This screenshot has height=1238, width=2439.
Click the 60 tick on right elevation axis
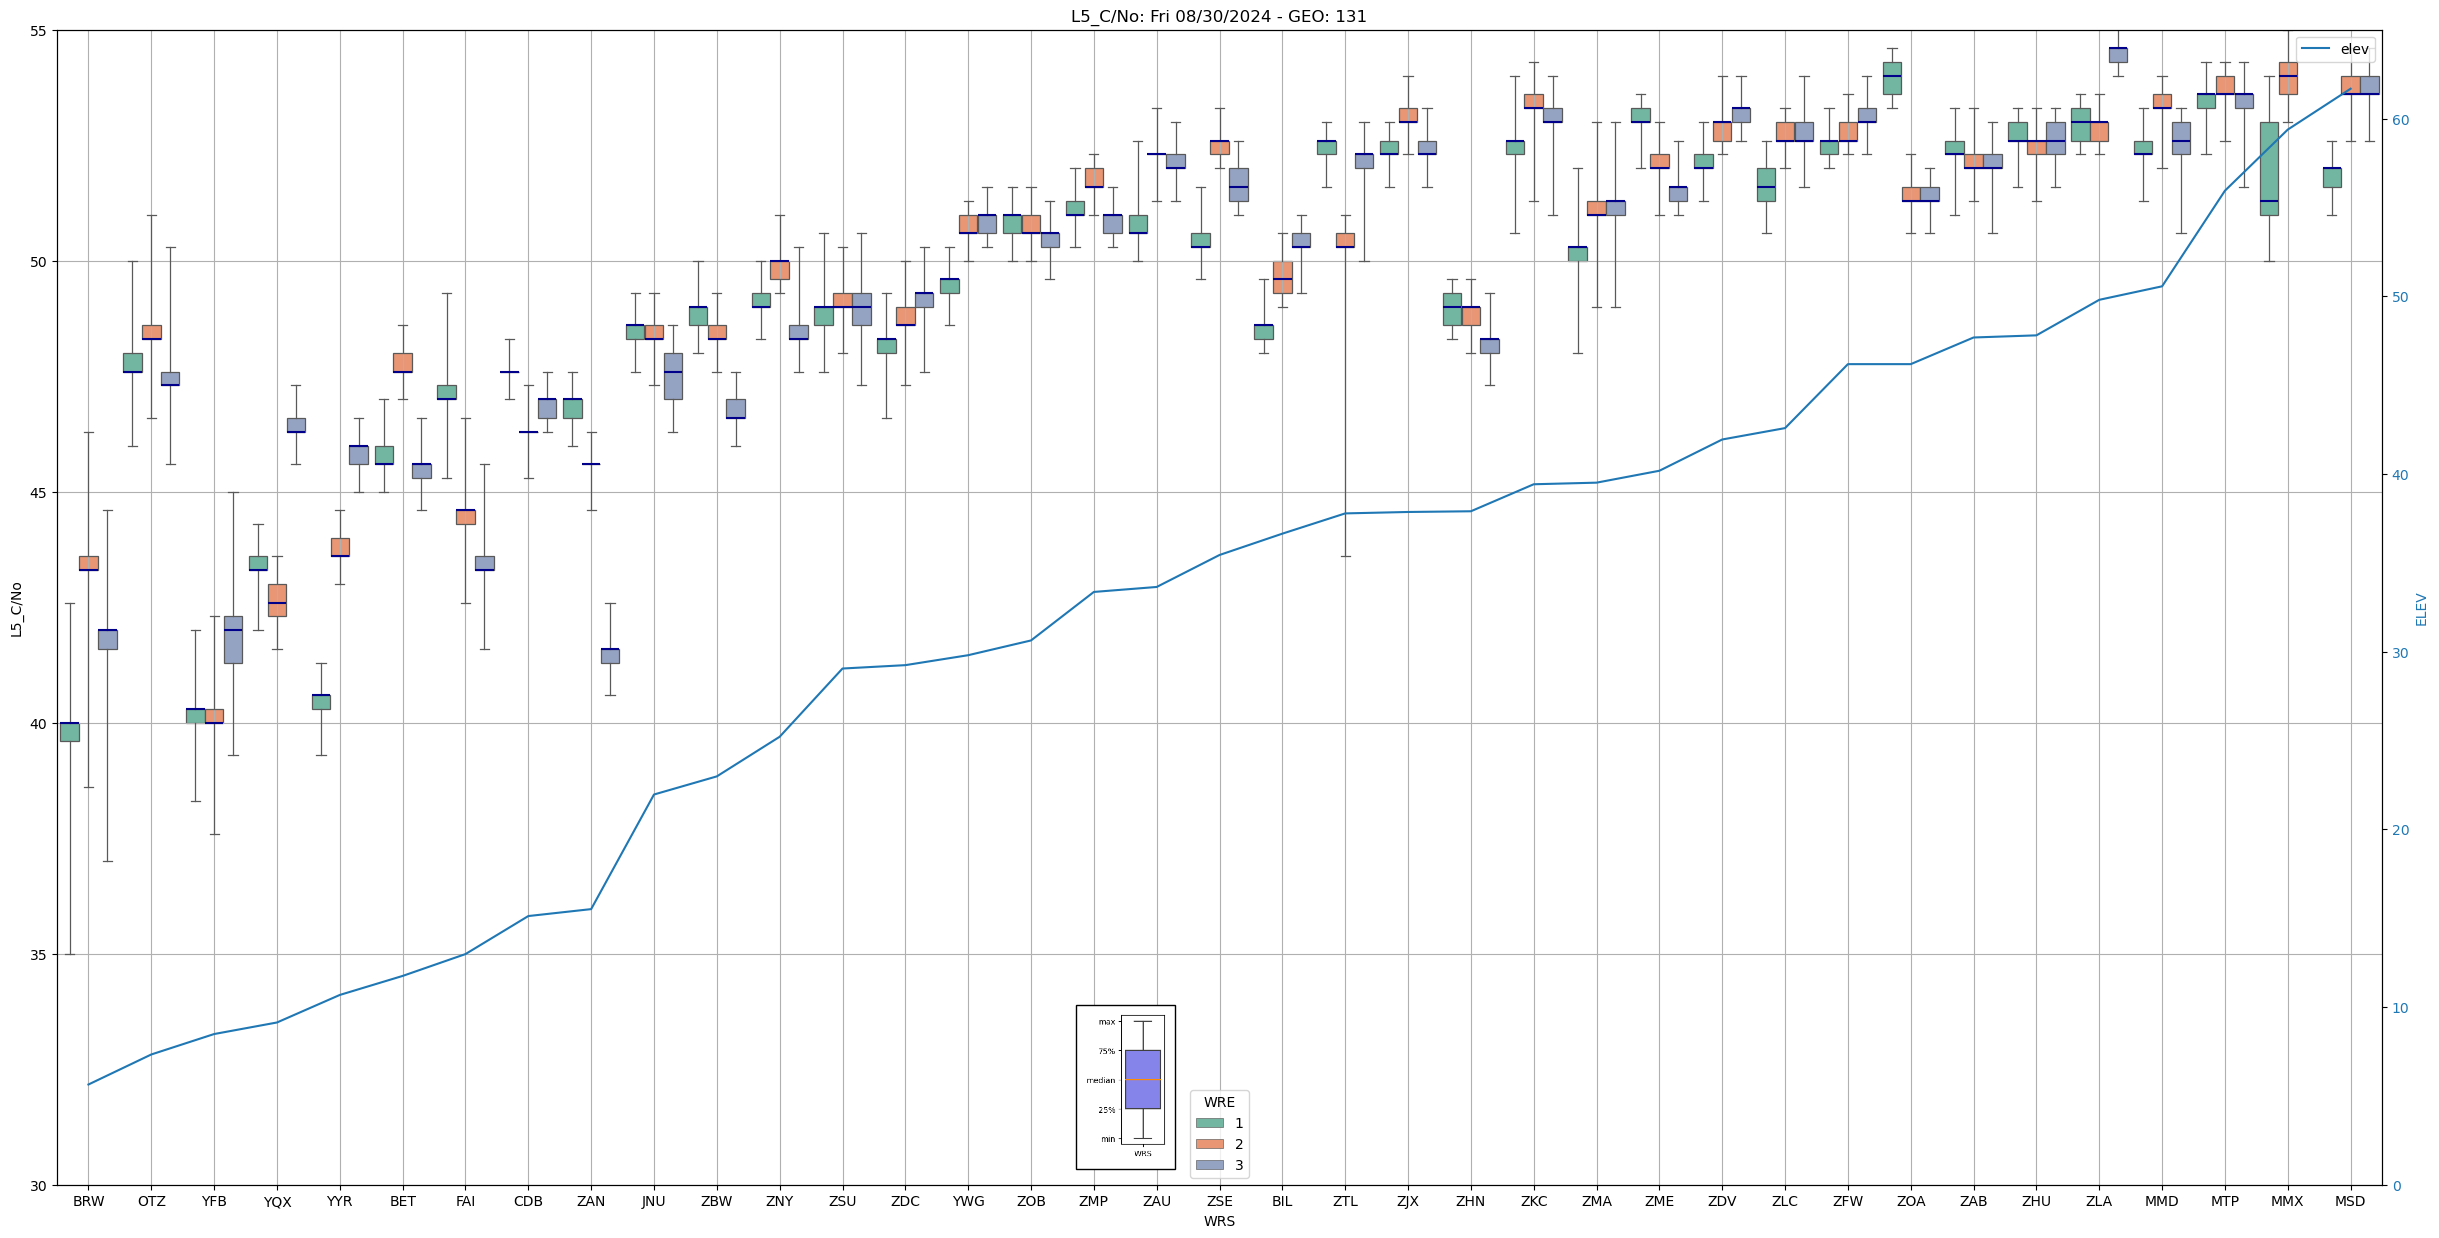(x=2399, y=120)
